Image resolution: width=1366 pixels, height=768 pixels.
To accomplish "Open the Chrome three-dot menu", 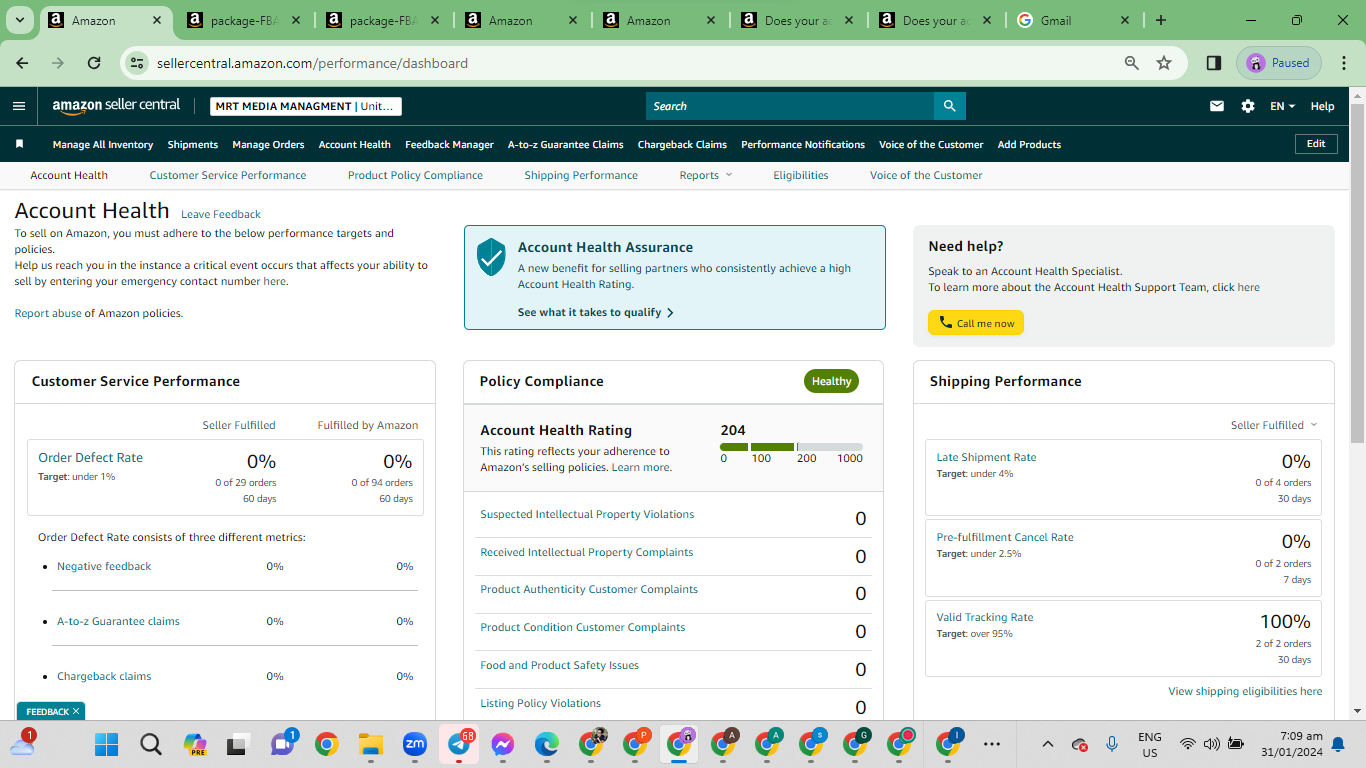I will (1342, 63).
